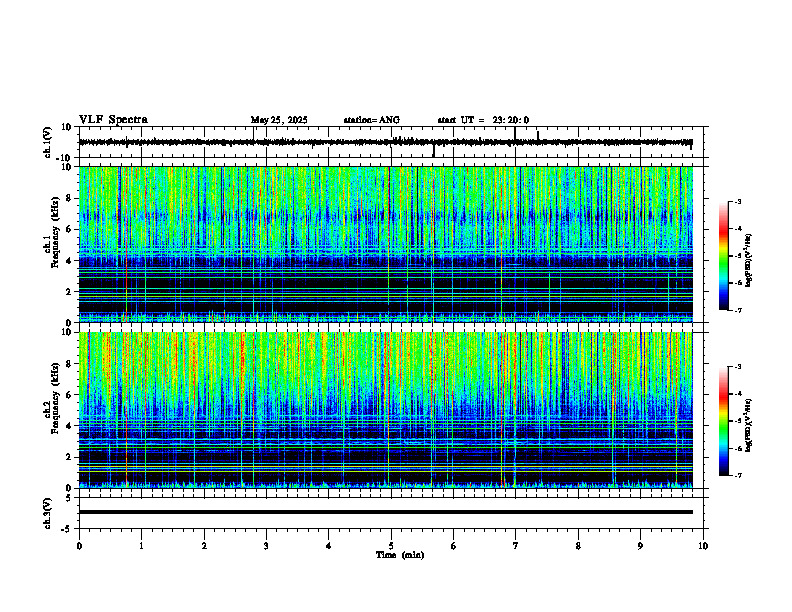Click the "-5" tick on ch.3(V) axis
The image size is (792, 612).
(x=68, y=529)
